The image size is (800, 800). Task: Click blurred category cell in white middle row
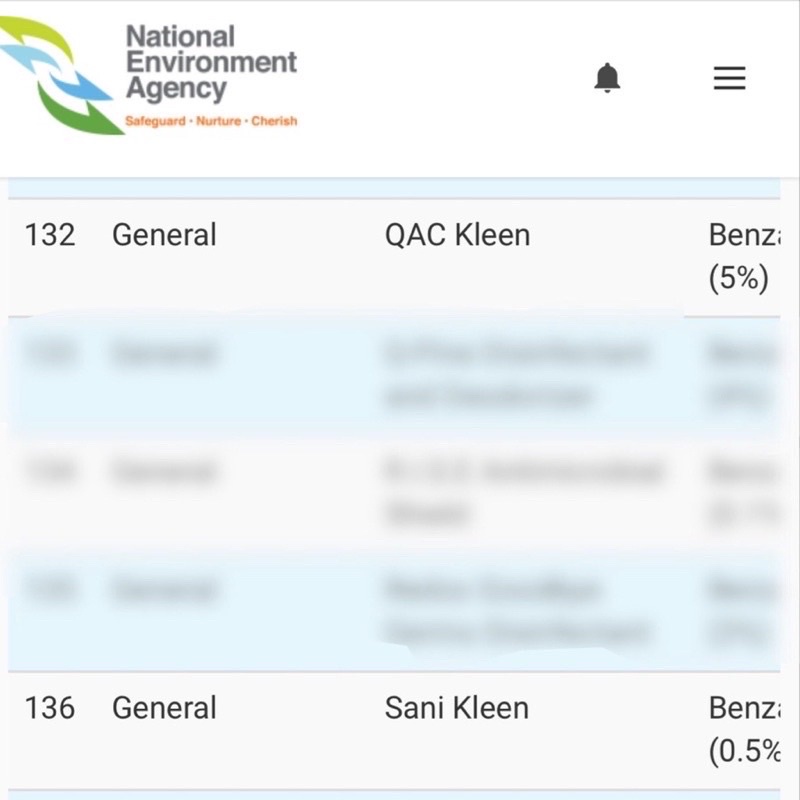click(164, 471)
